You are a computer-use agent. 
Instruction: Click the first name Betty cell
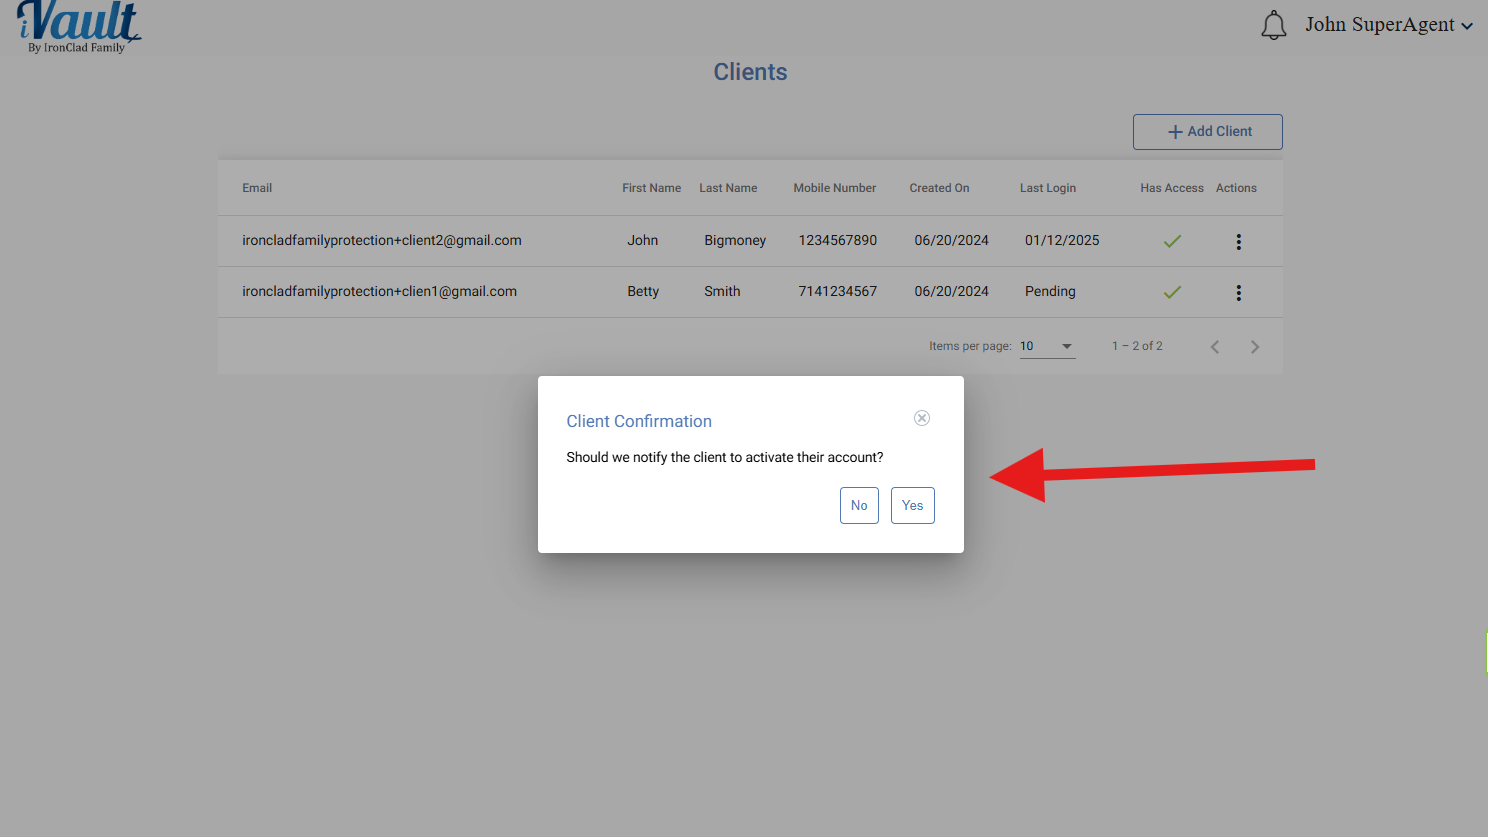click(x=643, y=291)
